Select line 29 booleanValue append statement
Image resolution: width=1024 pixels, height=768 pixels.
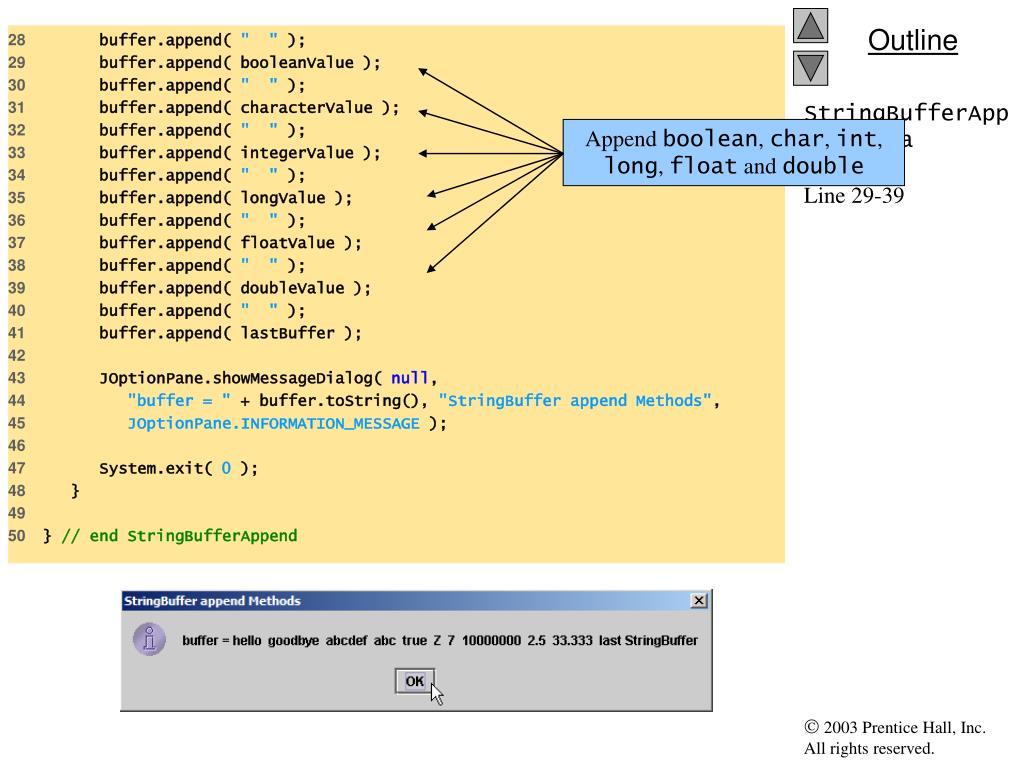(240, 63)
